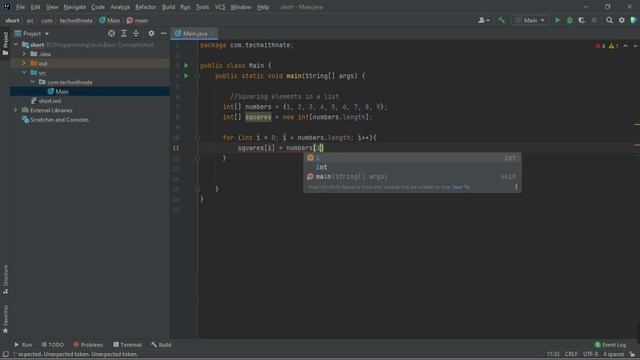Click main breadcrumb in navigation bar
Image resolution: width=640 pixels, height=360 pixels.
[x=137, y=20]
